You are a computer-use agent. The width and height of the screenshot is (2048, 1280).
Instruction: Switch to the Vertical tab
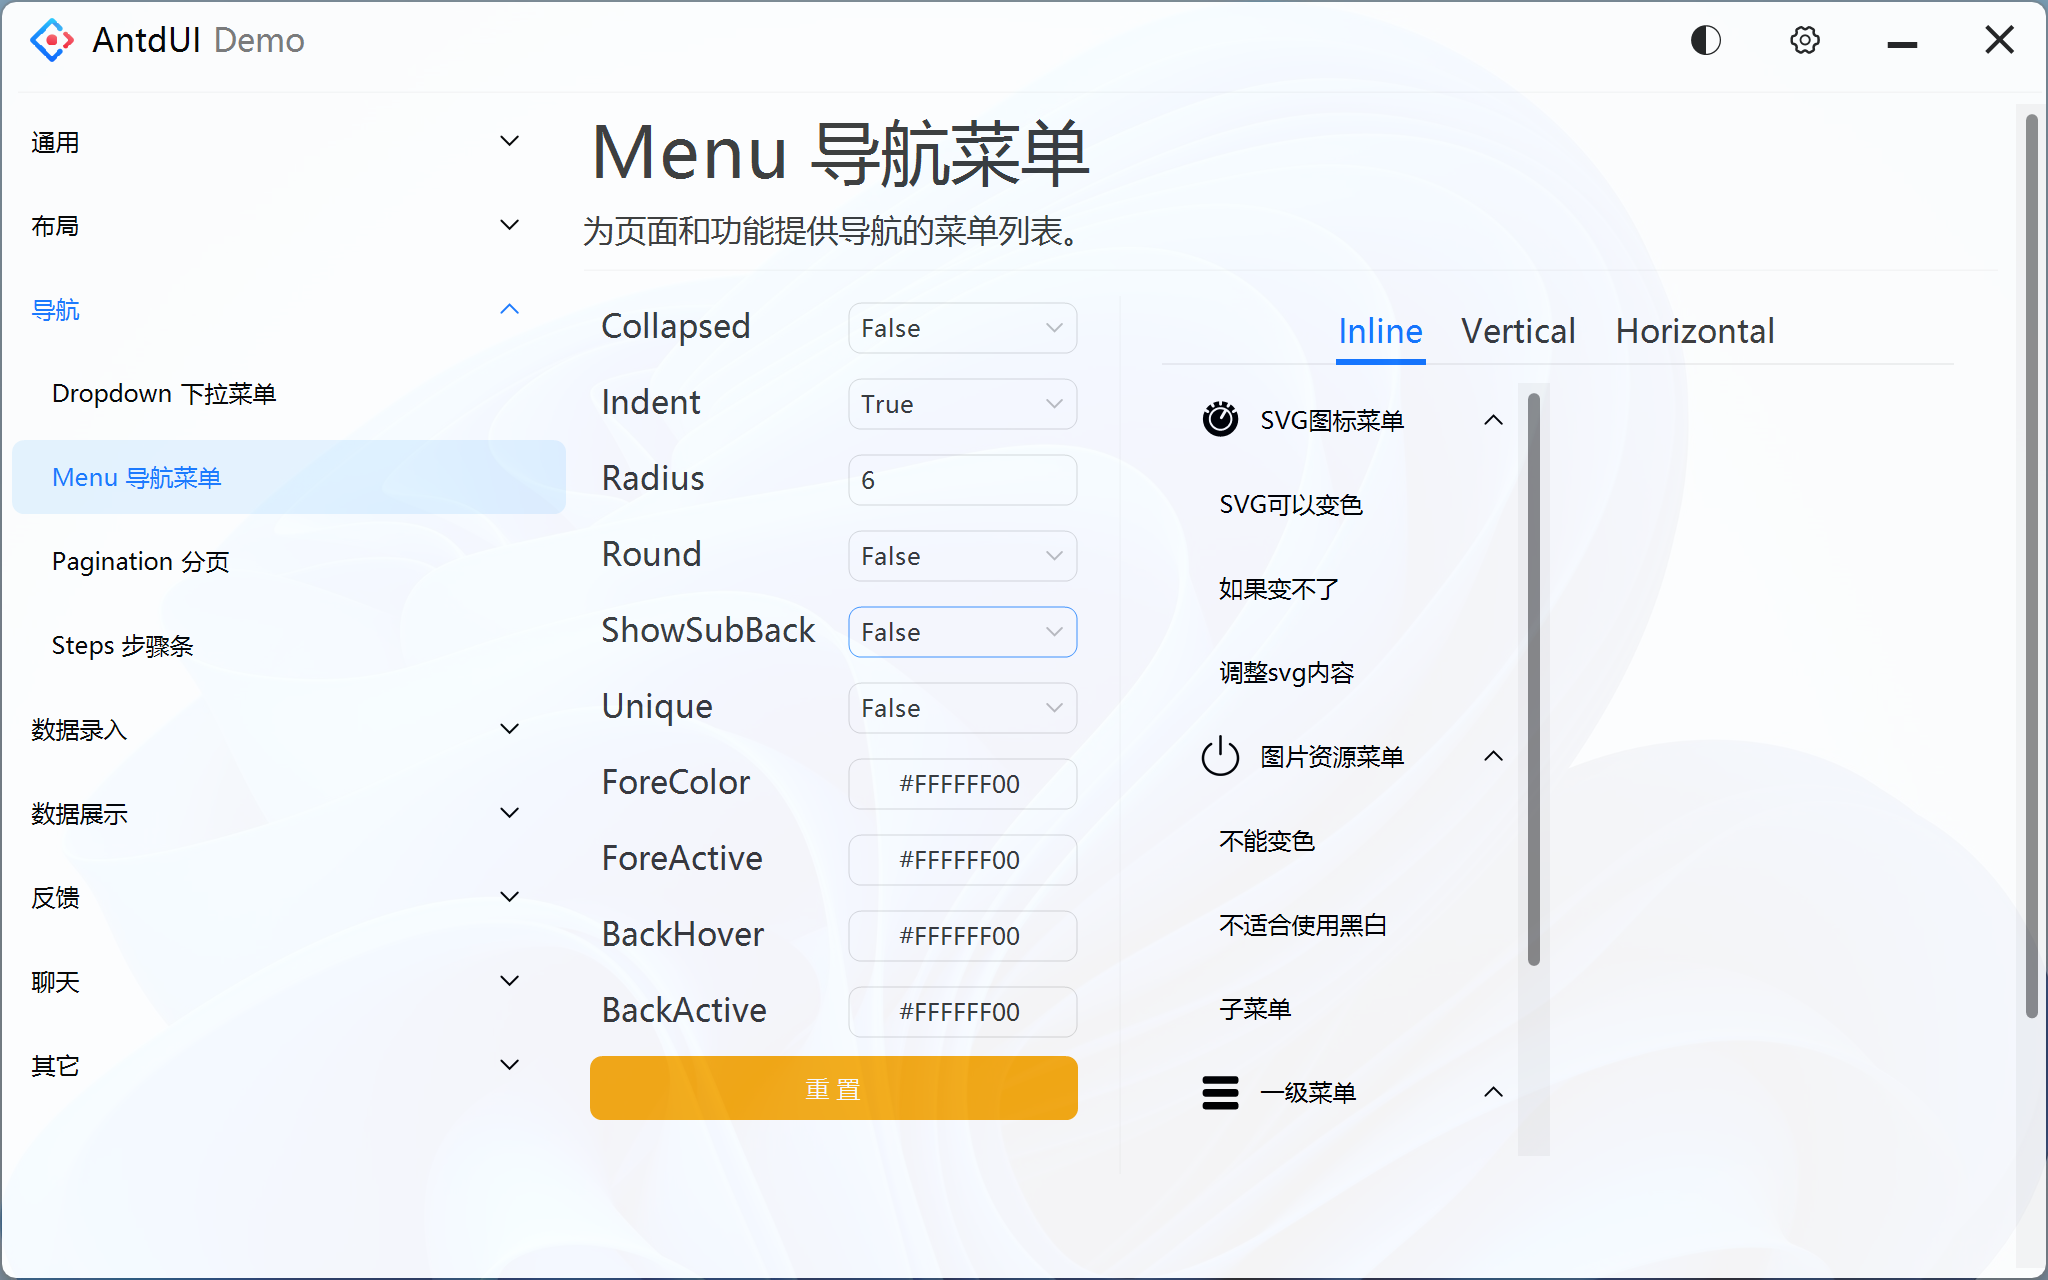tap(1517, 331)
